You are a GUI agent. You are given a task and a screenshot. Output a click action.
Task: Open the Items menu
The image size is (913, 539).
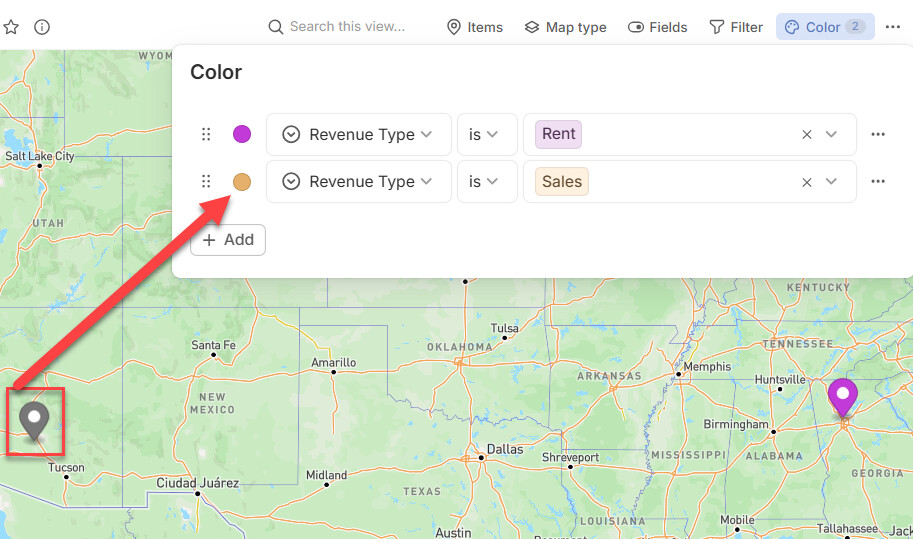(x=475, y=27)
